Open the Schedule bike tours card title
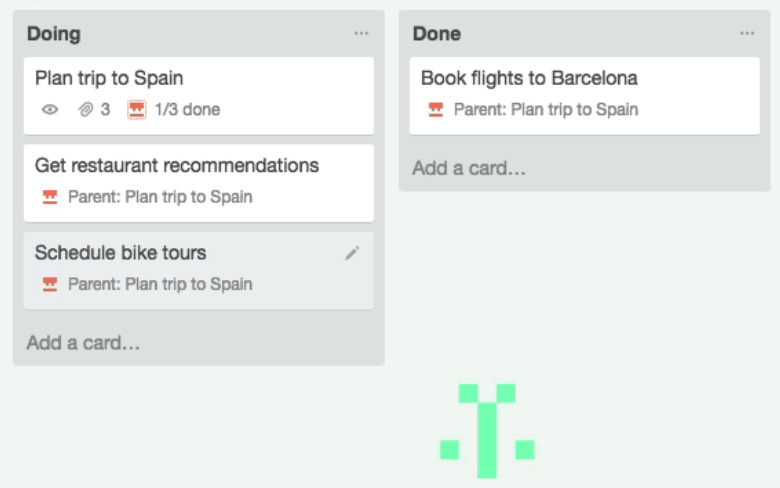Image resolution: width=780 pixels, height=488 pixels. [x=121, y=253]
